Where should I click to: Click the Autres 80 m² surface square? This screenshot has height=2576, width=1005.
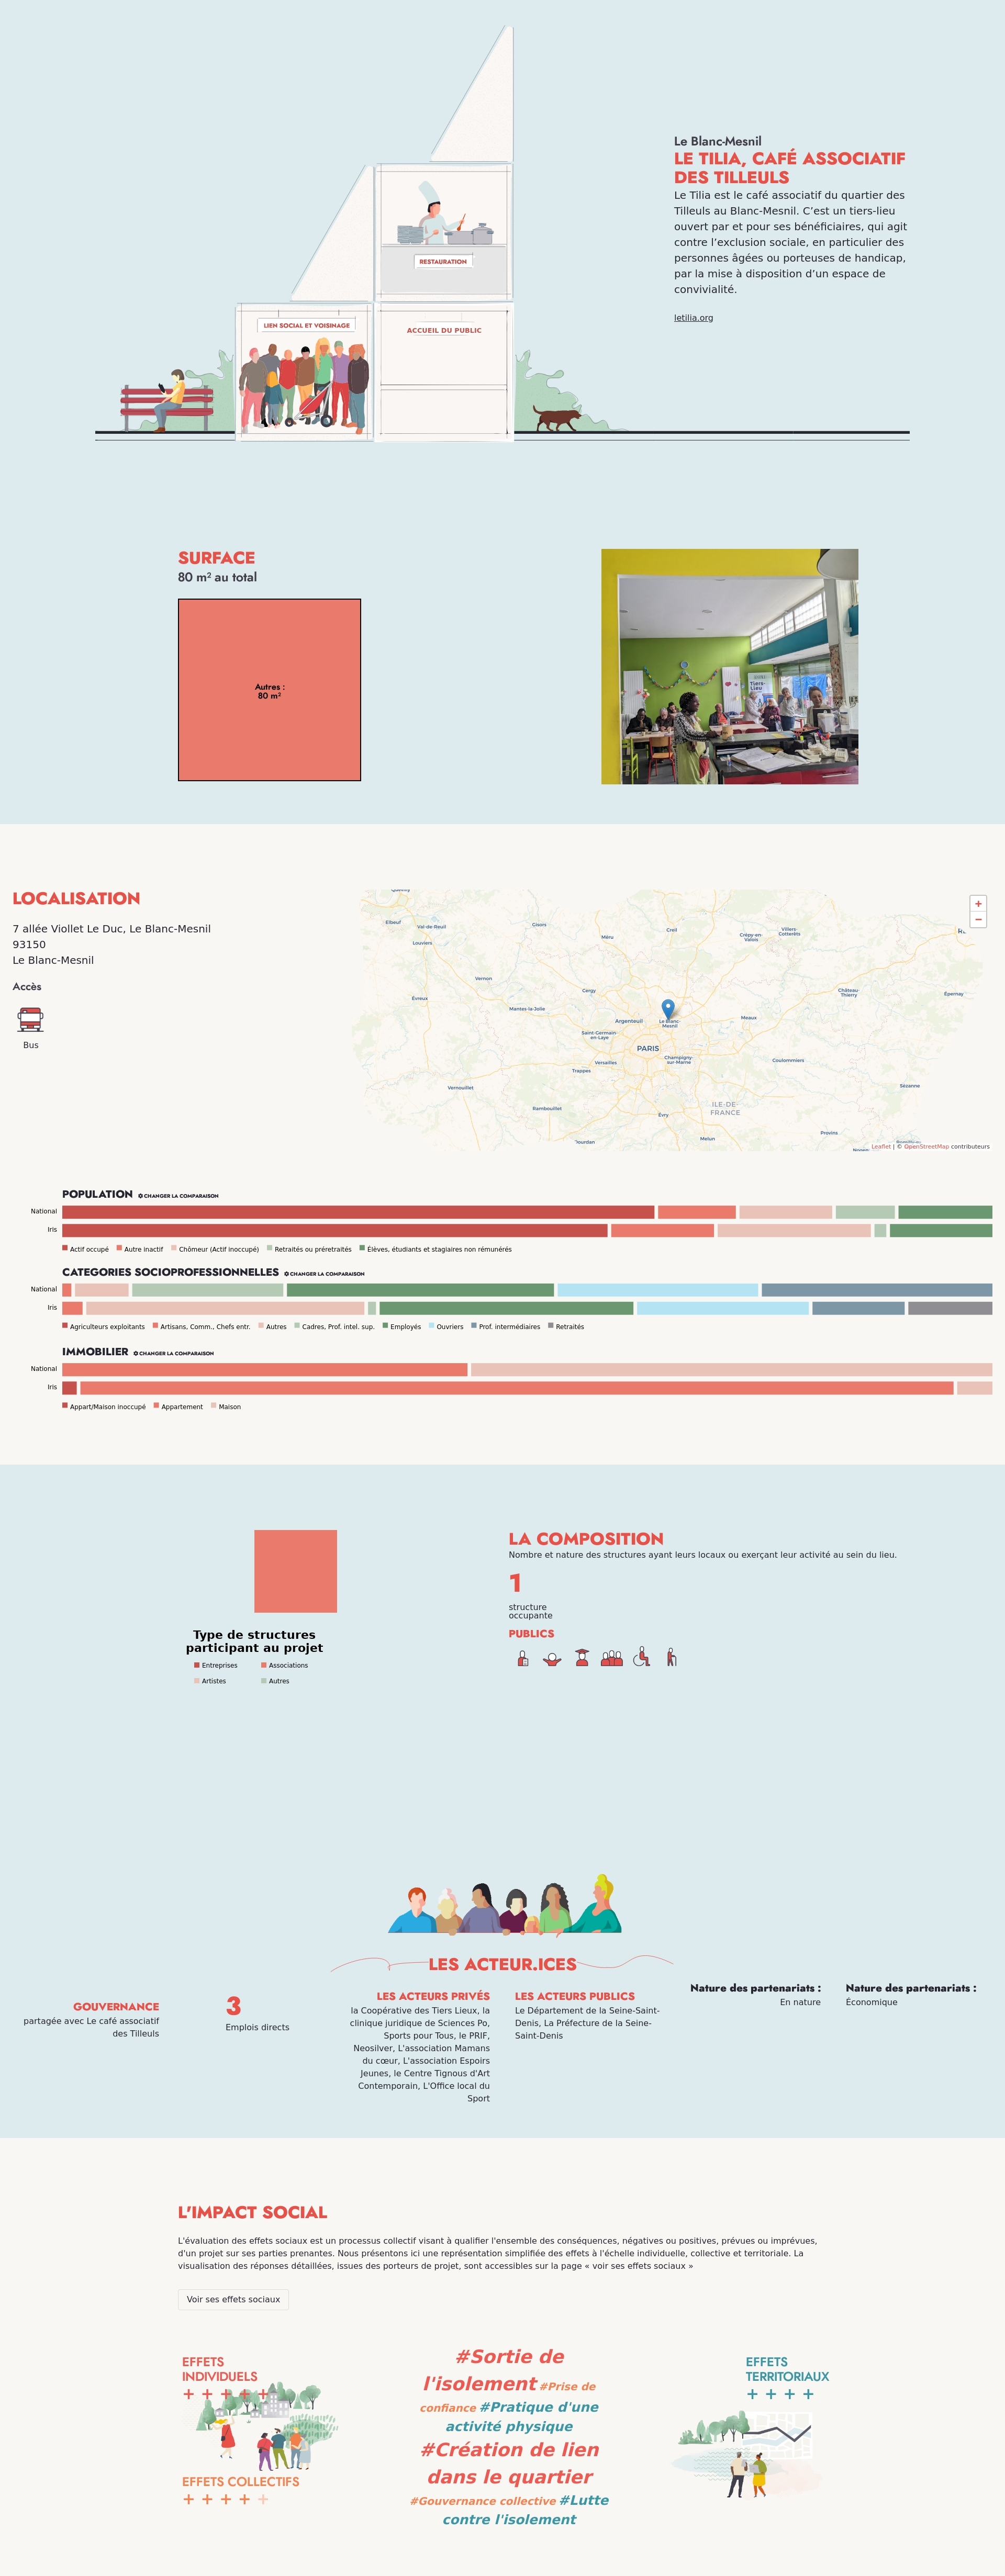tap(269, 690)
